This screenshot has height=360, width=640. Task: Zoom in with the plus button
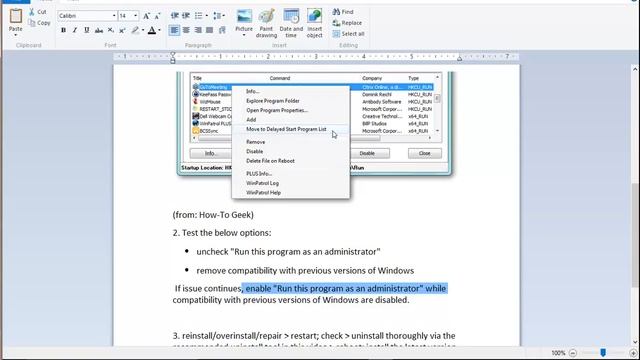633,353
